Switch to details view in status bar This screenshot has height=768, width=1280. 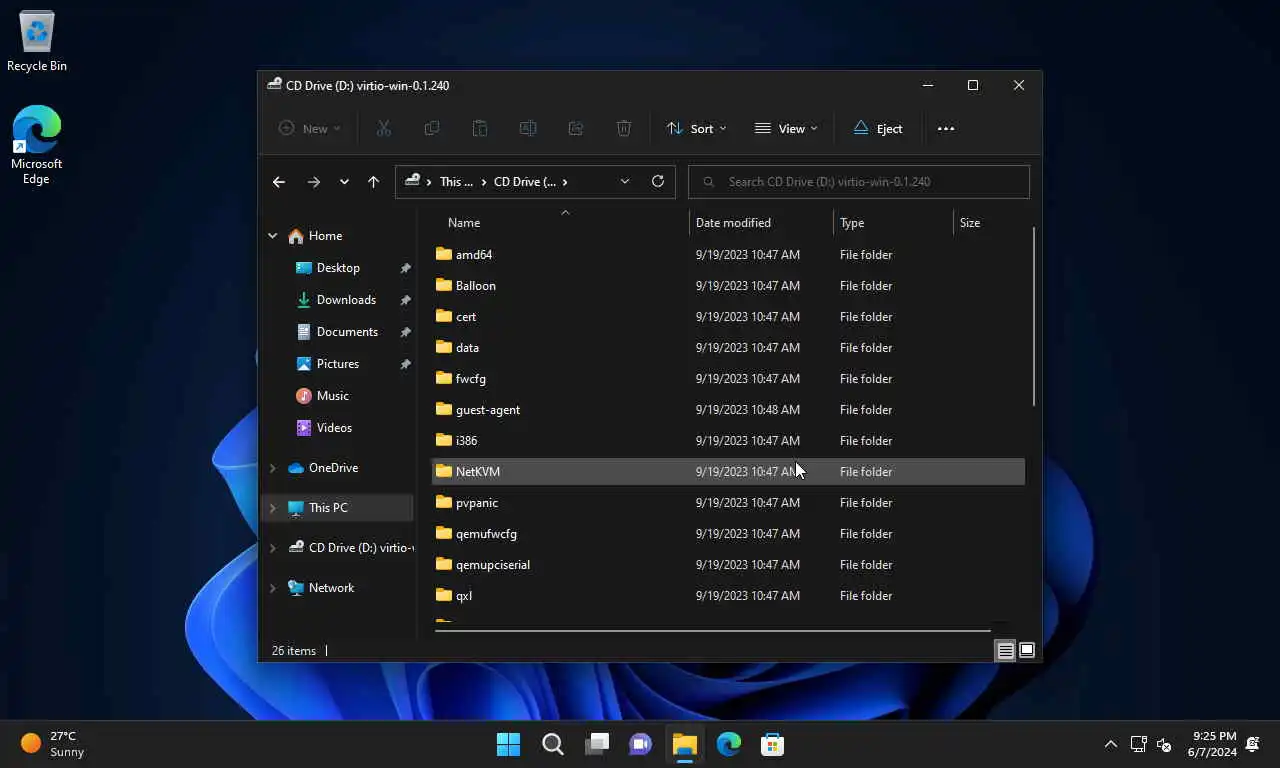[1006, 650]
